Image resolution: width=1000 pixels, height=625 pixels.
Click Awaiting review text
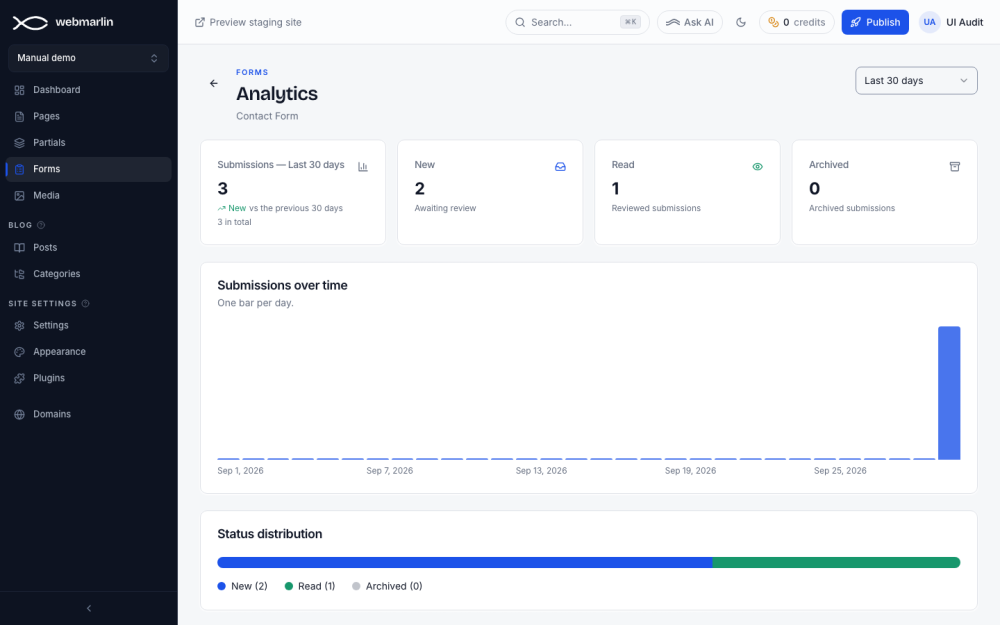pos(445,208)
